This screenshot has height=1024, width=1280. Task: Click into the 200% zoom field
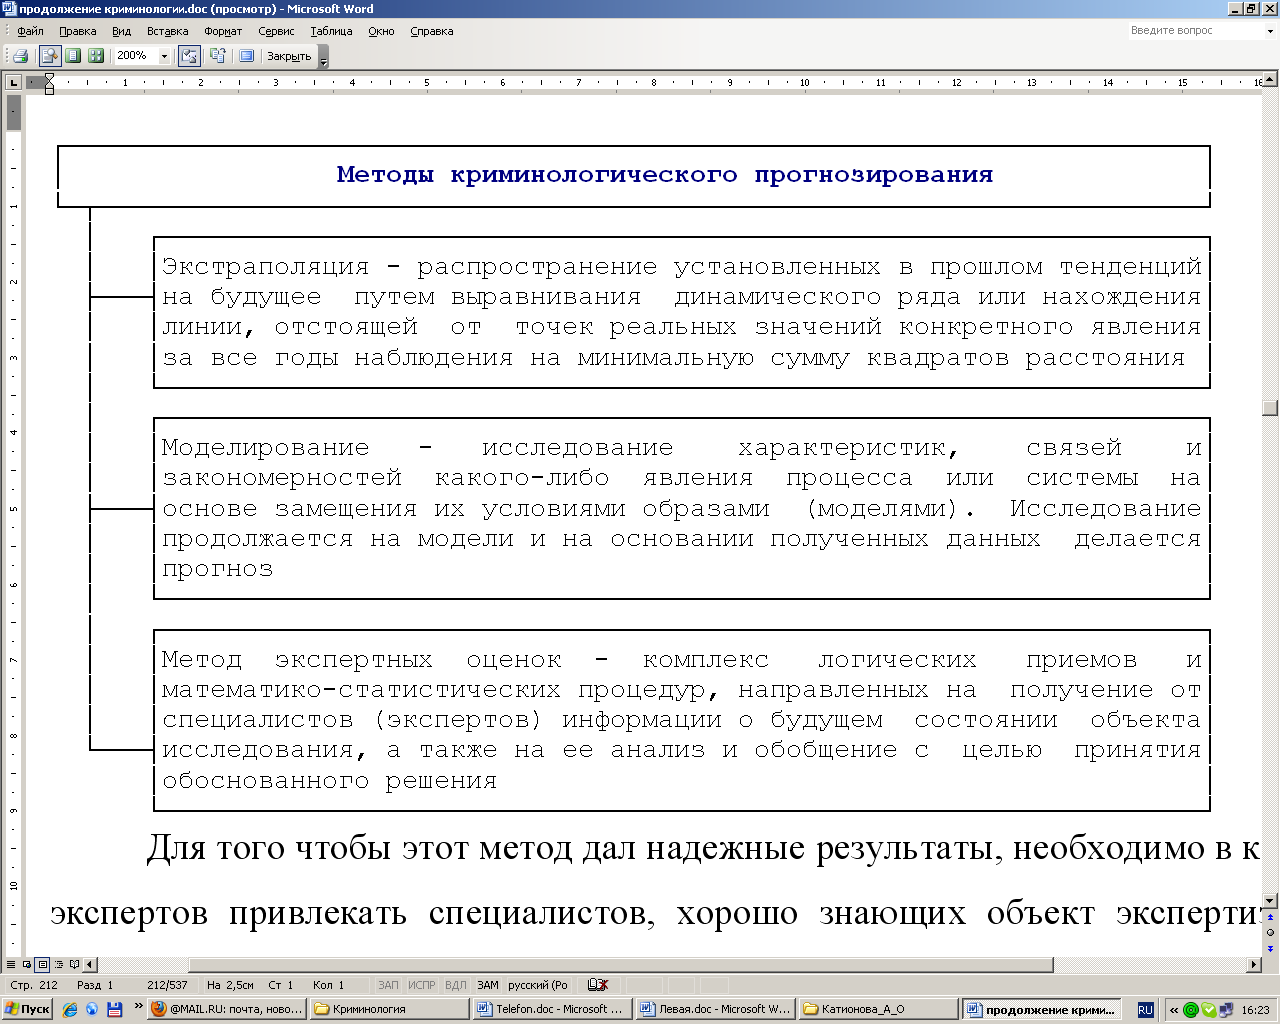point(135,56)
